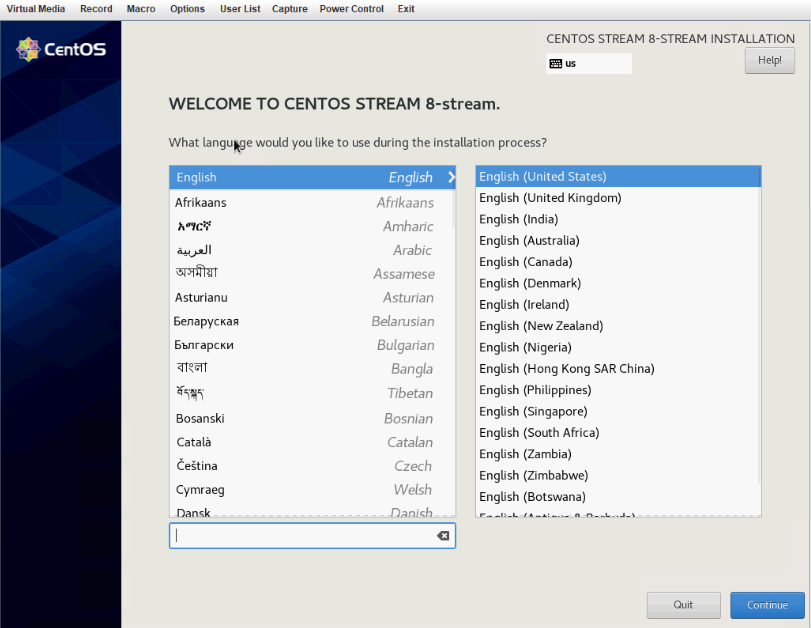This screenshot has width=811, height=628.
Task: Select English (Botswana) locale
Action: 618,497
